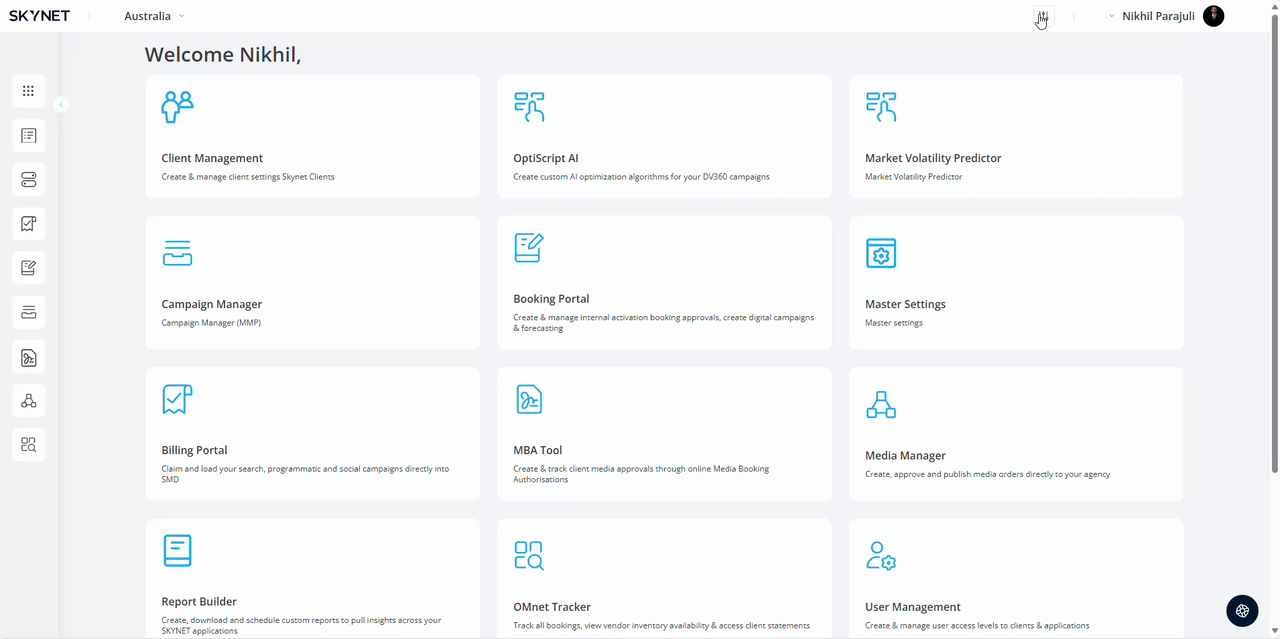Click the OMnet Tracker card icon
Image resolution: width=1280 pixels, height=639 pixels.
coord(529,556)
